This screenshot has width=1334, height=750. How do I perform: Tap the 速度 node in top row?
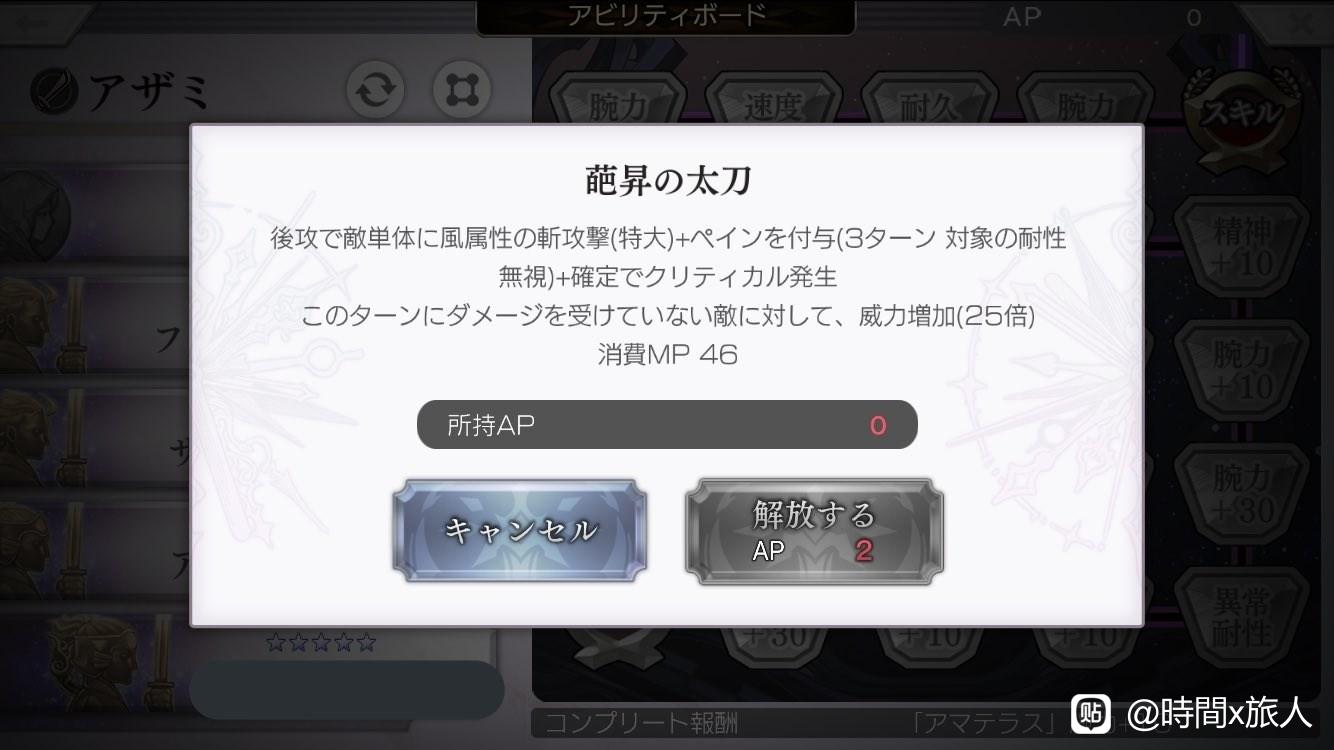coord(774,106)
